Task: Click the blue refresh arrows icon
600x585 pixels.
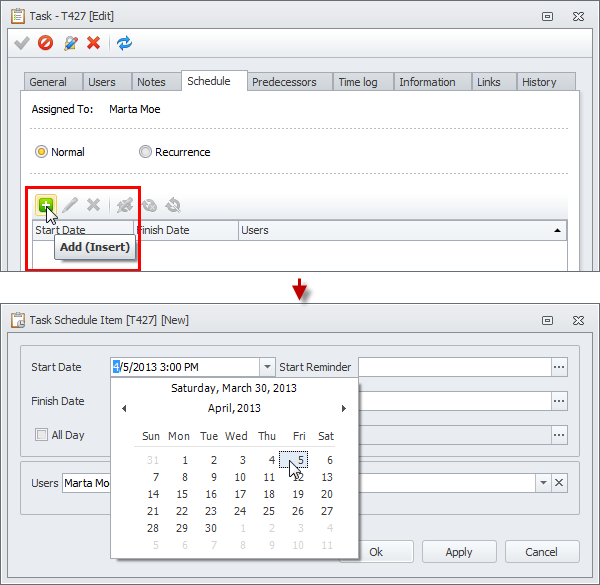Action: (x=124, y=43)
